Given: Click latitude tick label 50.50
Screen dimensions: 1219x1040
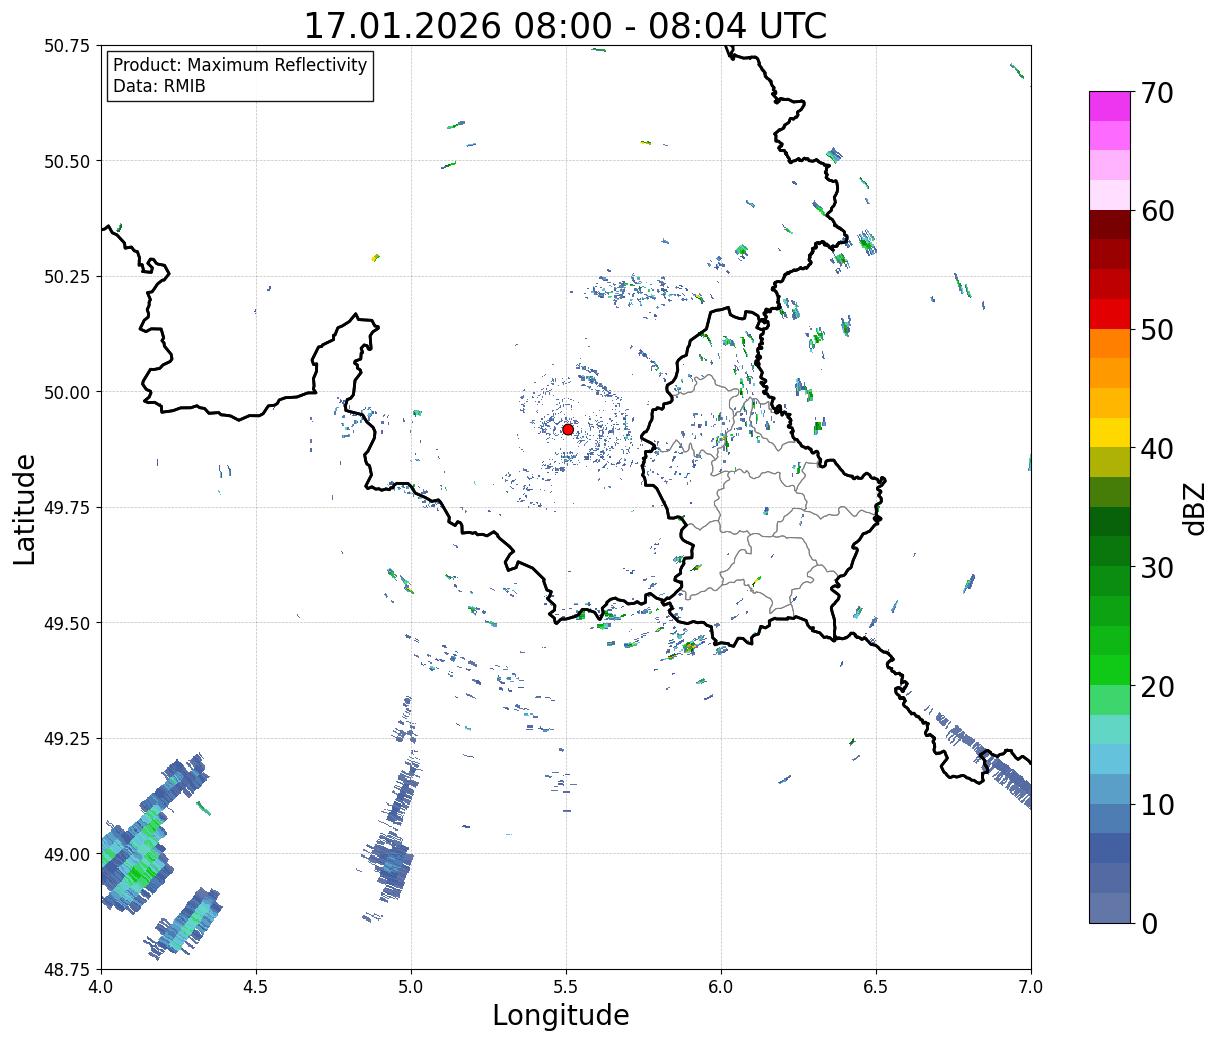Looking at the screenshot, I should coord(67,161).
